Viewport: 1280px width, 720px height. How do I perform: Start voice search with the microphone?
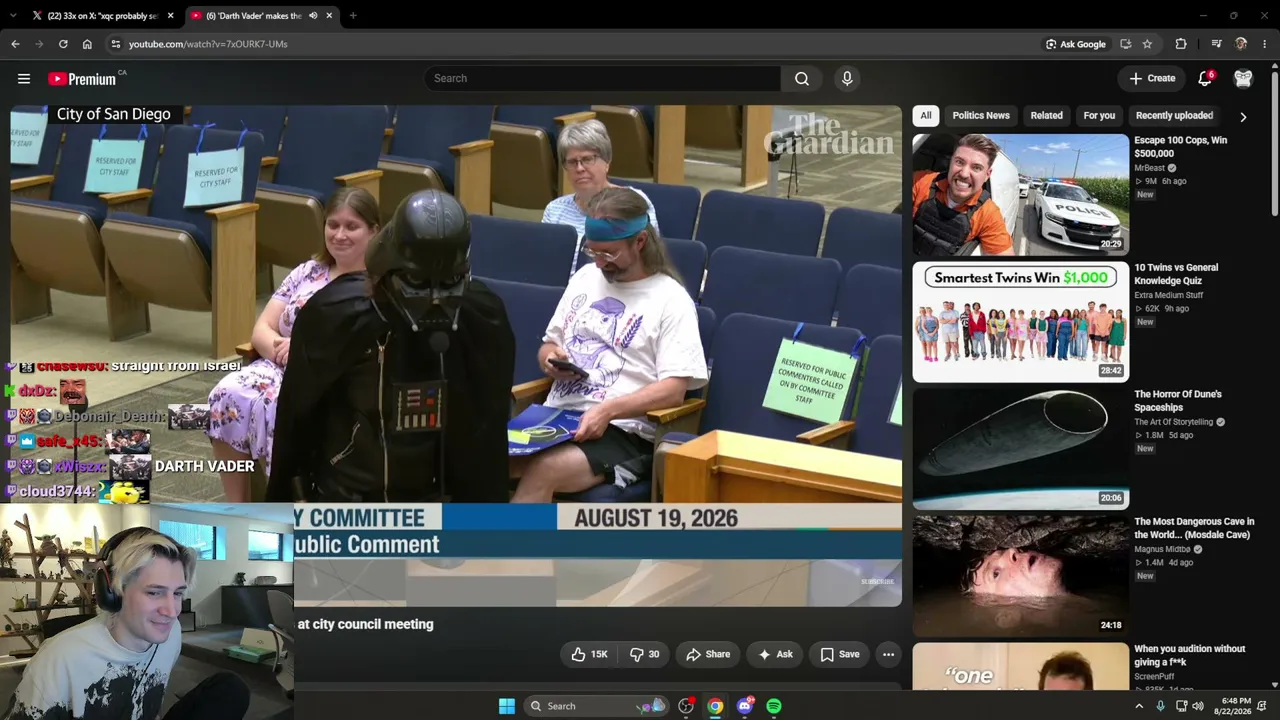[847, 78]
